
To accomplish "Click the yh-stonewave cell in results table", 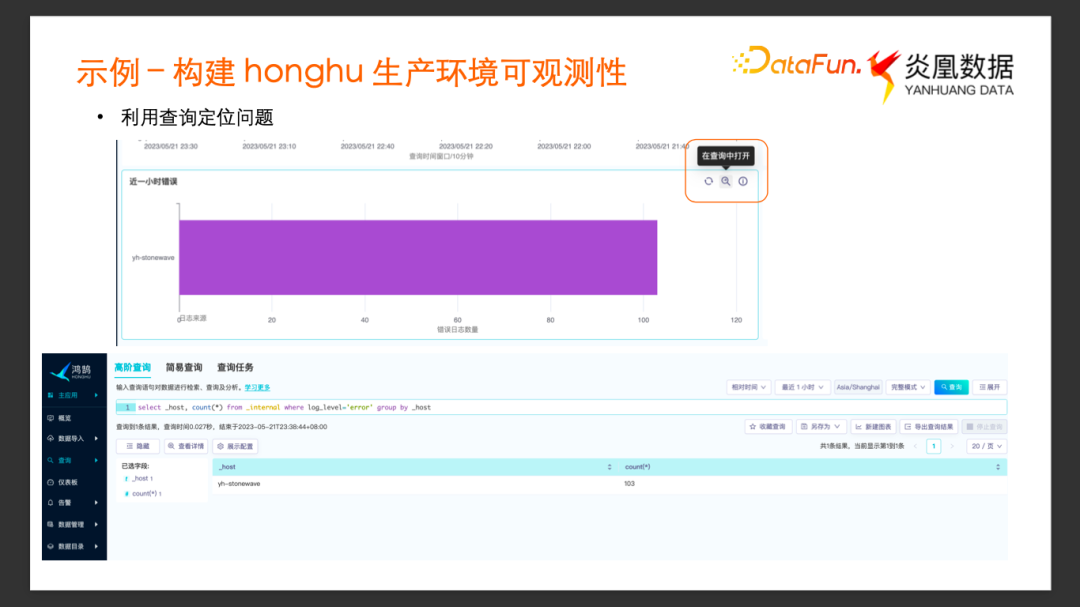I will click(x=239, y=484).
